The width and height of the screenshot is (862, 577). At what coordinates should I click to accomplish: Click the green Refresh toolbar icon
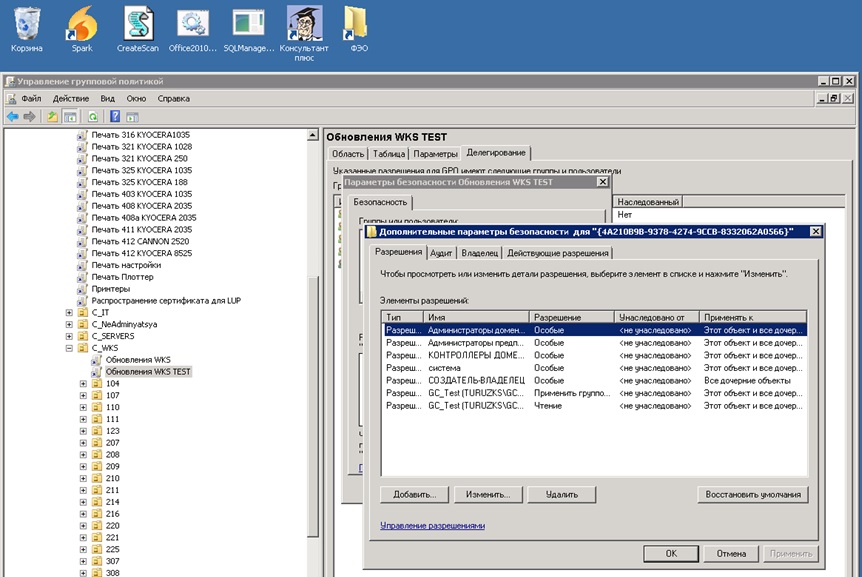point(93,116)
